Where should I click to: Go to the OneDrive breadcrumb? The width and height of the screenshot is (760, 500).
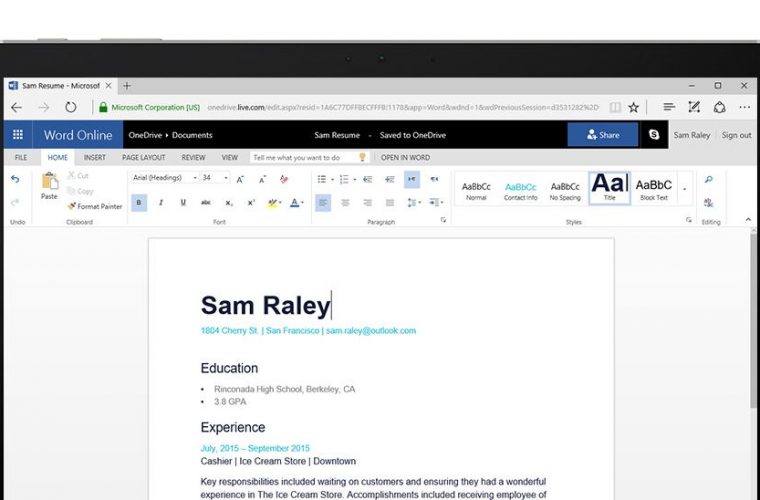pyautogui.click(x=145, y=135)
